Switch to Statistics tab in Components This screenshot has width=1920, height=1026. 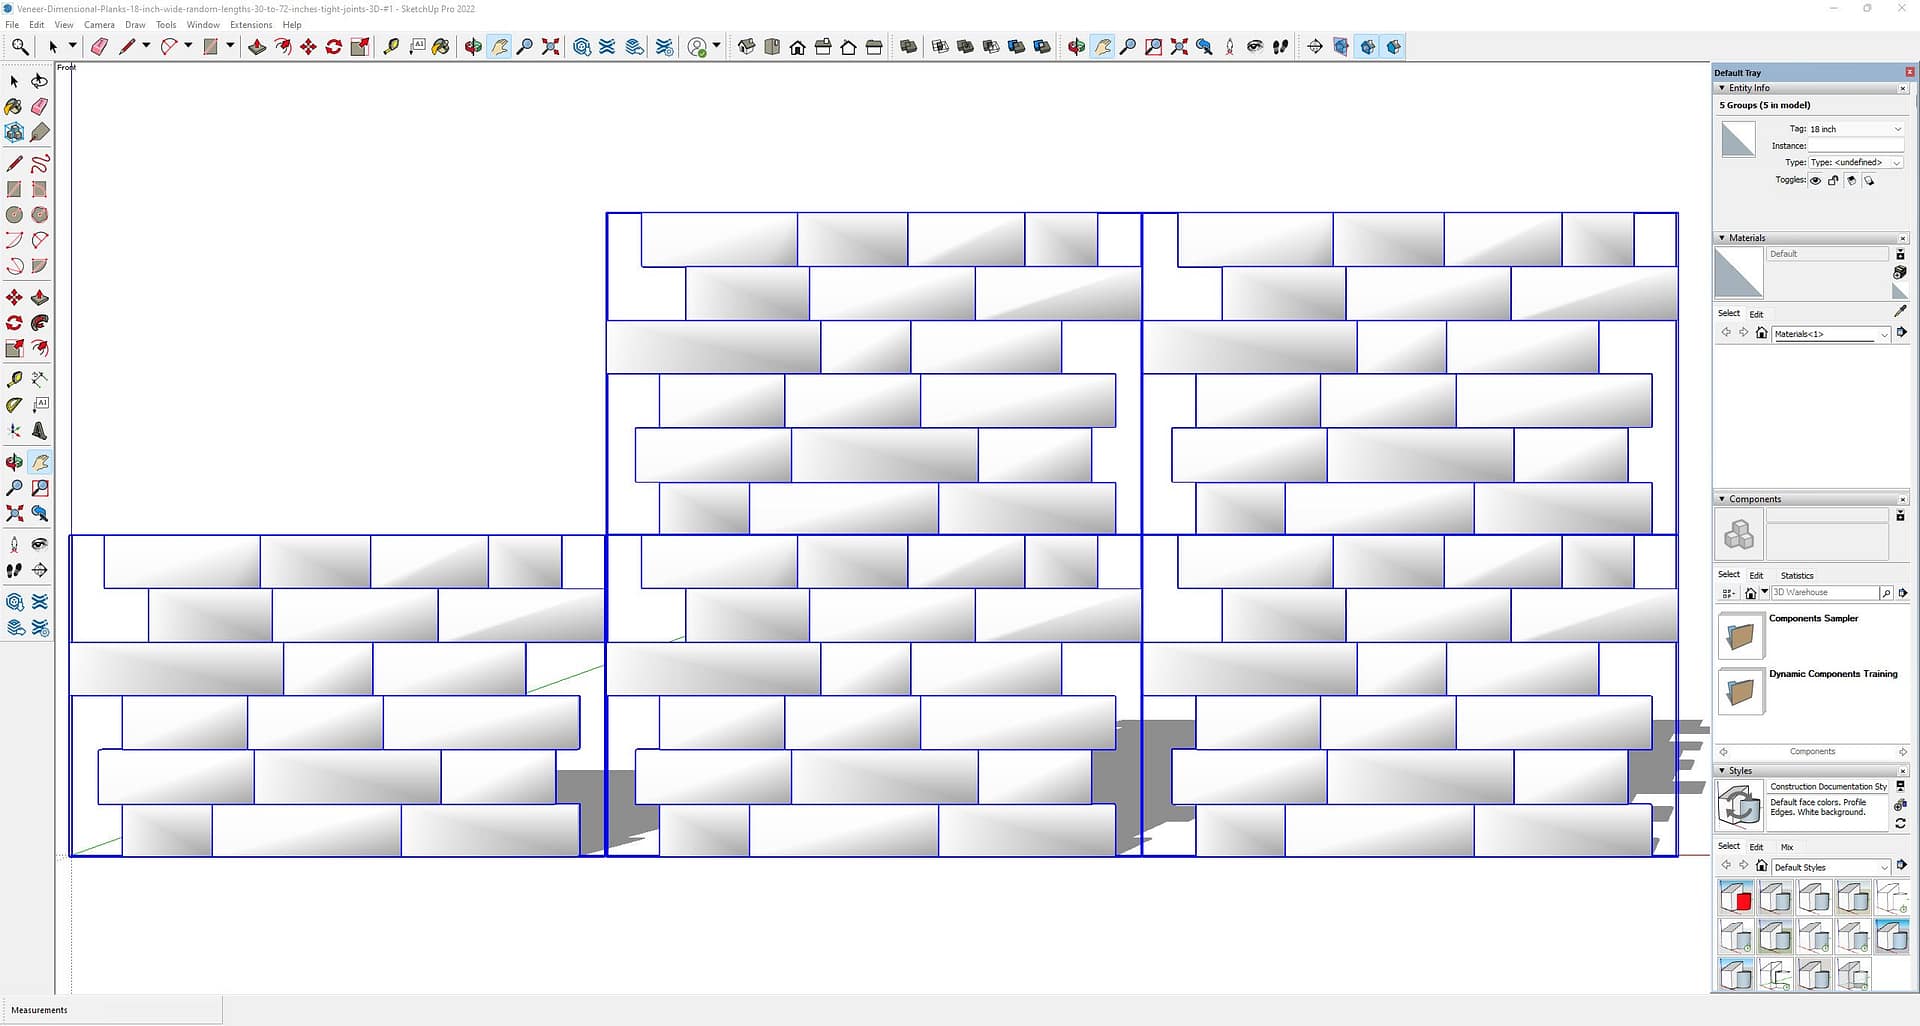pos(1796,575)
